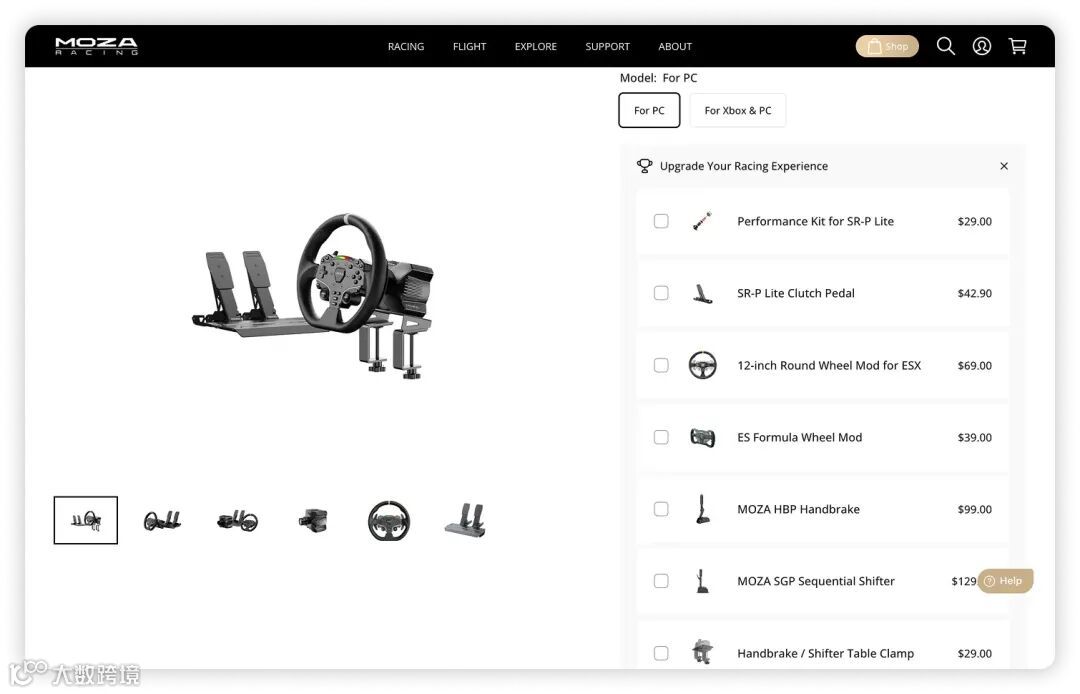Open the user account icon

pyautogui.click(x=982, y=46)
